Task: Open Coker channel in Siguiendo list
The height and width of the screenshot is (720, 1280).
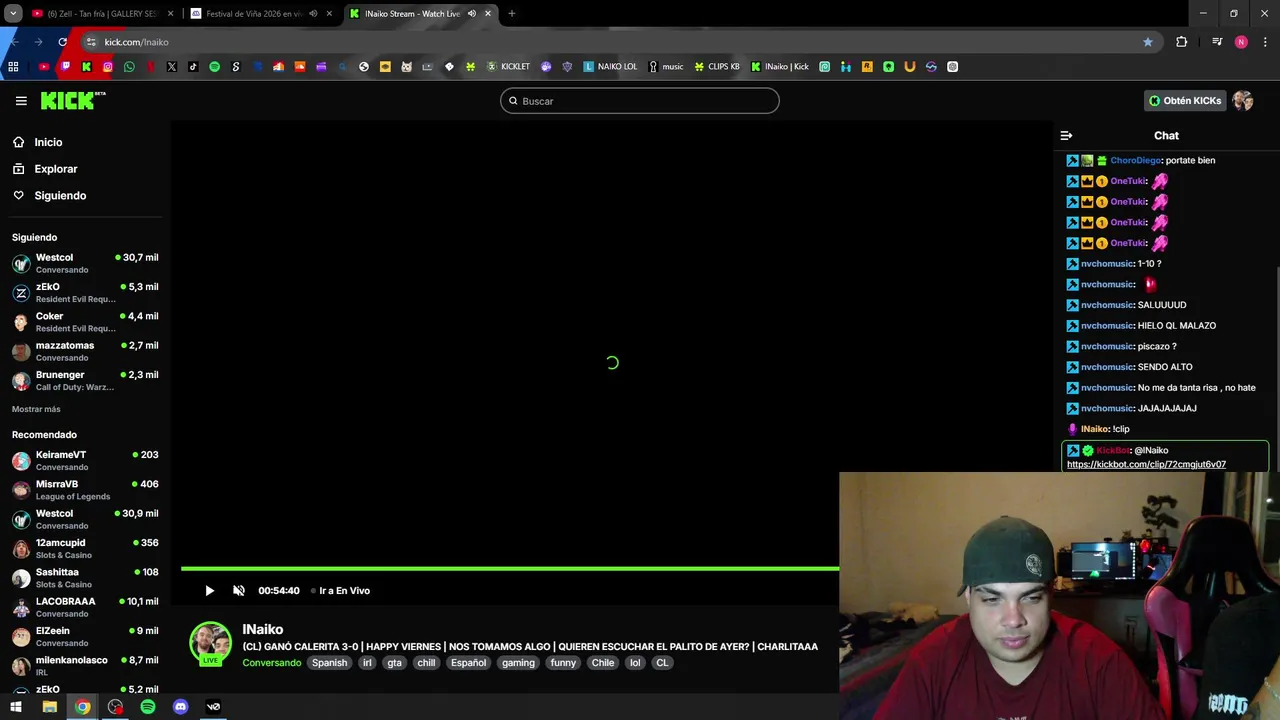Action: 85,322
